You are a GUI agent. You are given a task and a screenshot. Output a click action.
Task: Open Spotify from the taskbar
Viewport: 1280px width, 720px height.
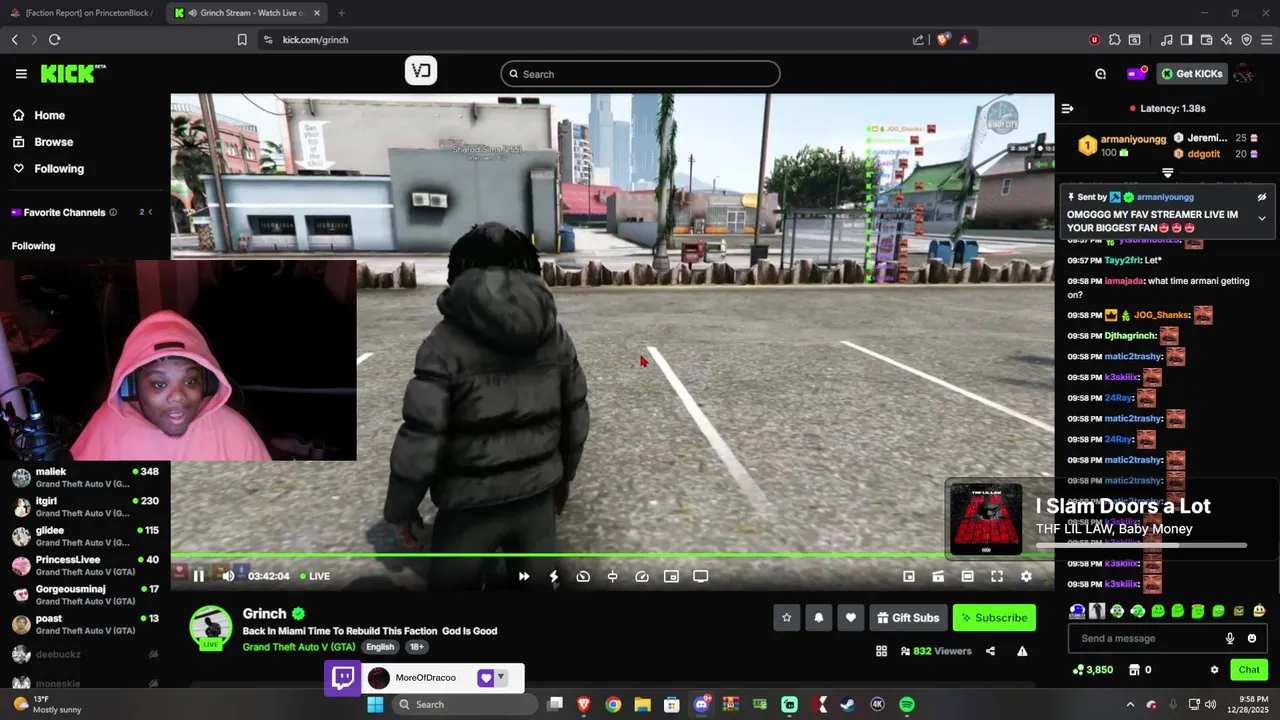[907, 705]
